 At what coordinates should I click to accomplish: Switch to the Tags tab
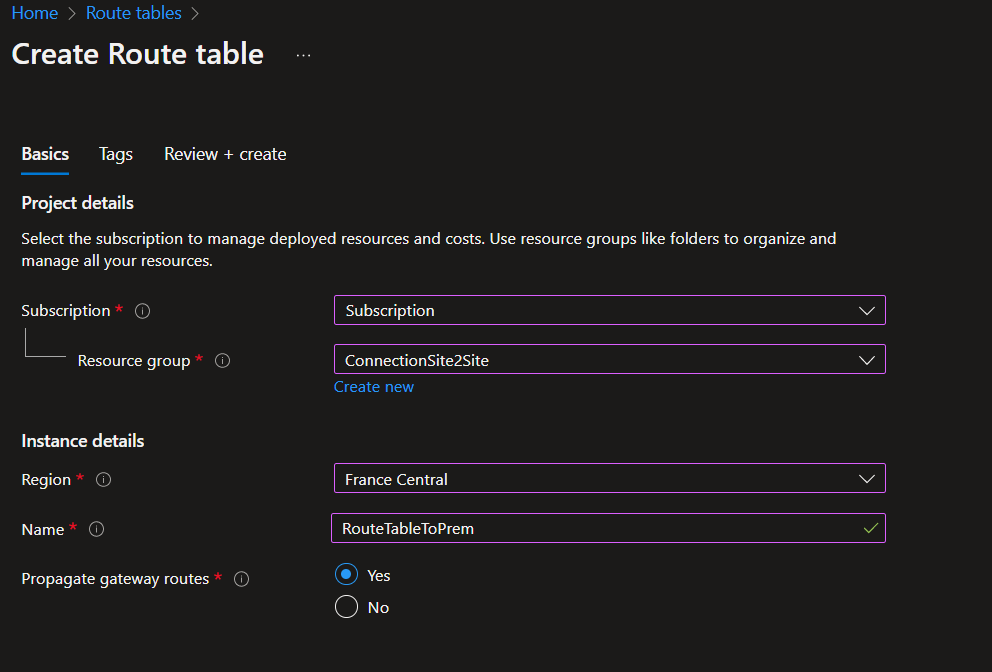click(x=116, y=154)
